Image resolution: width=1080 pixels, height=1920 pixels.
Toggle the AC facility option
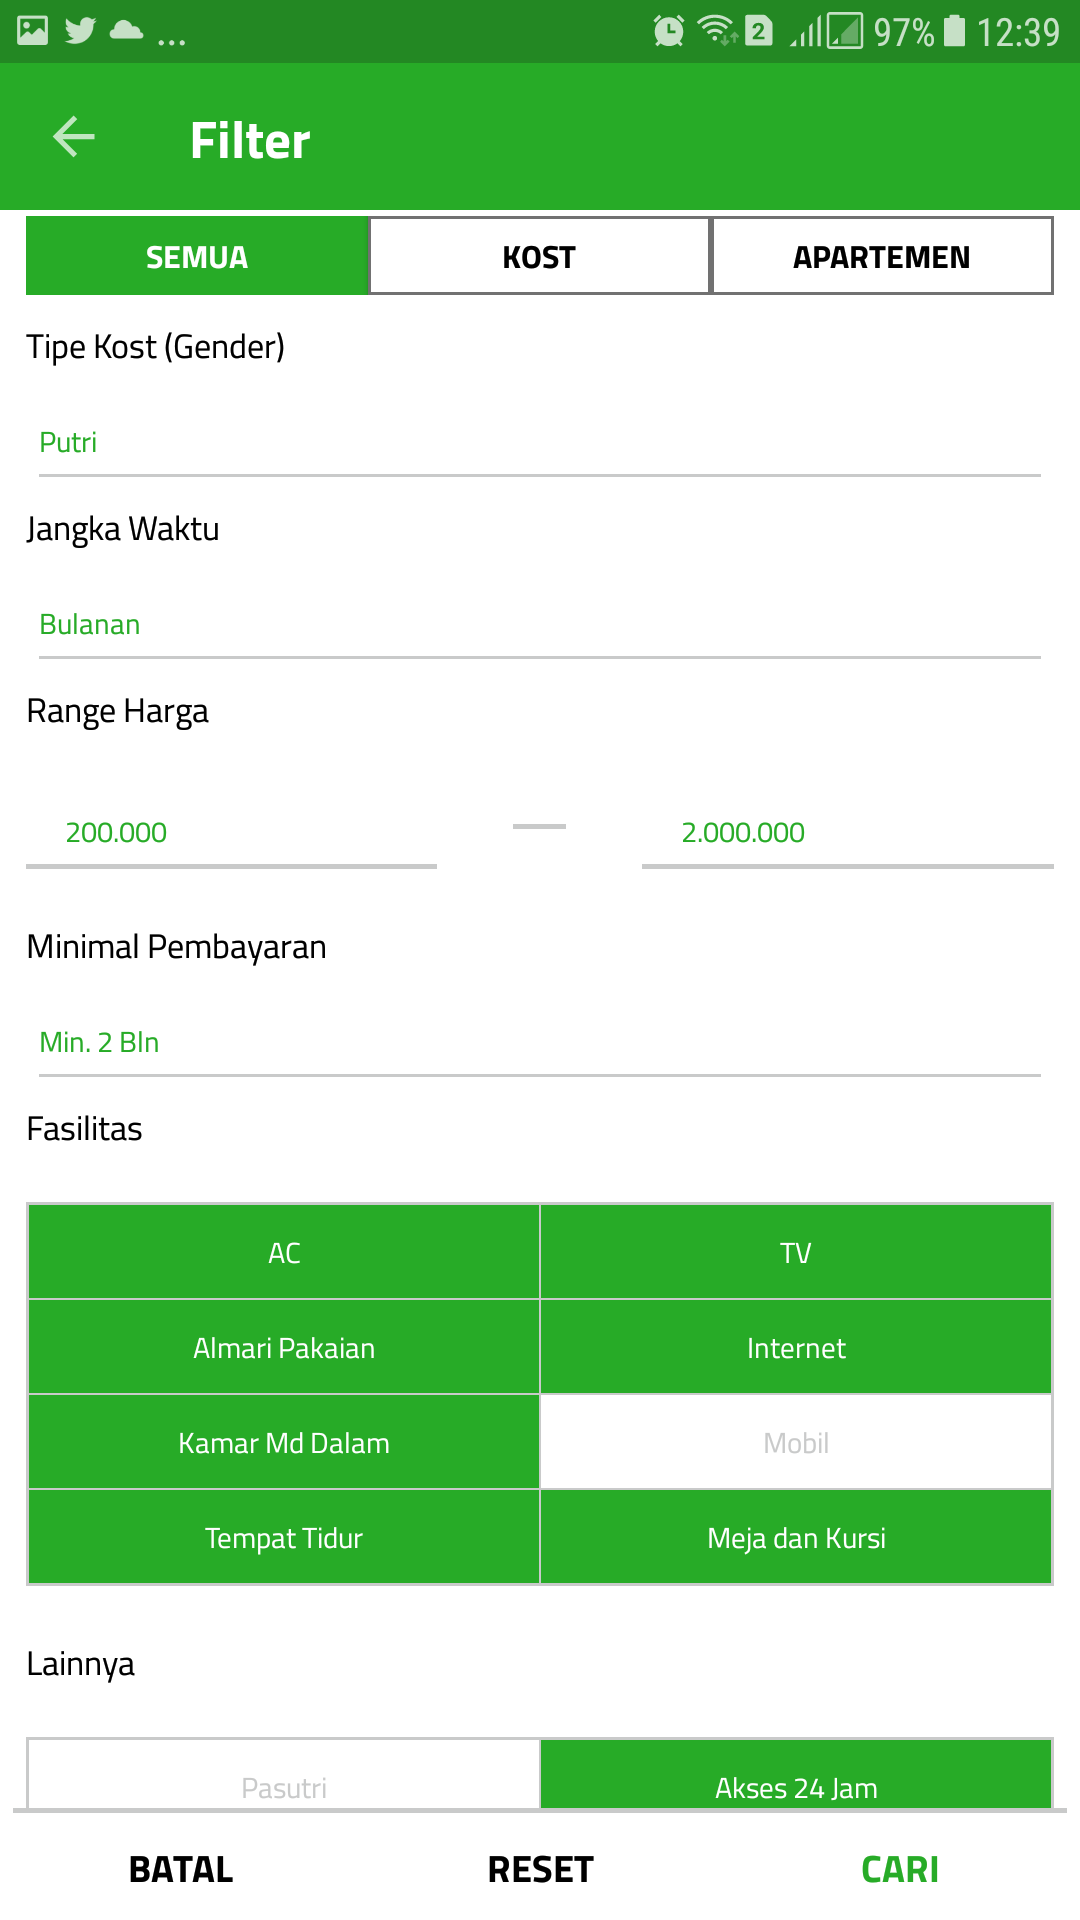coord(284,1252)
